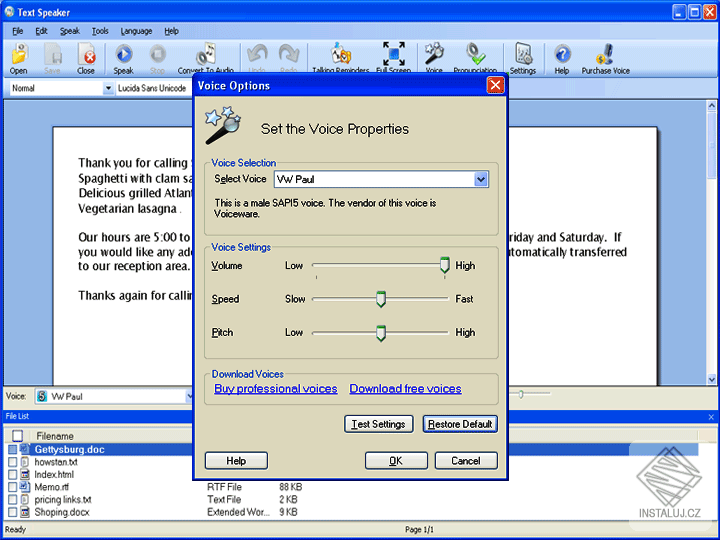This screenshot has height=540, width=720.
Task: Click the Speed slider thumb
Action: pos(381,299)
